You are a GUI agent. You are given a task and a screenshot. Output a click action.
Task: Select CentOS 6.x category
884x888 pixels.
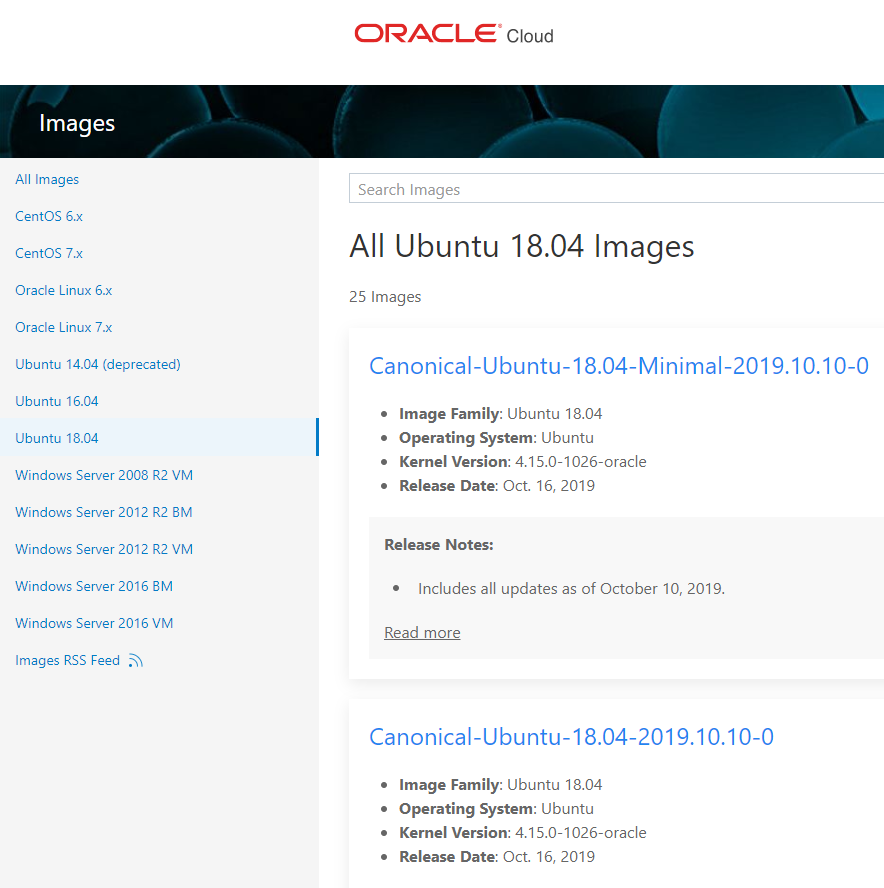(49, 216)
